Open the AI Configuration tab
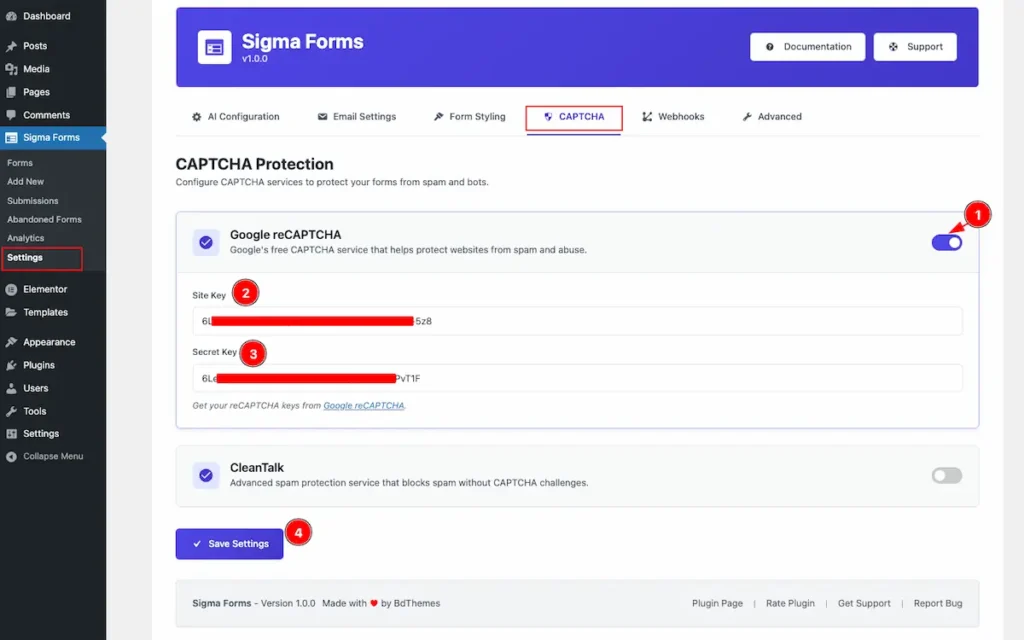The image size is (1024, 640). tap(236, 117)
